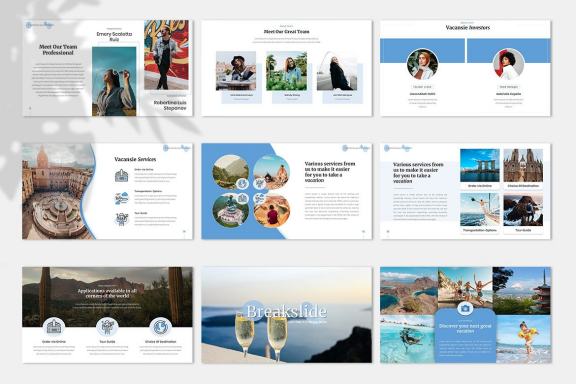Open the Japanese pagoda photo
This screenshot has height=384, width=576.
click(x=522, y=291)
